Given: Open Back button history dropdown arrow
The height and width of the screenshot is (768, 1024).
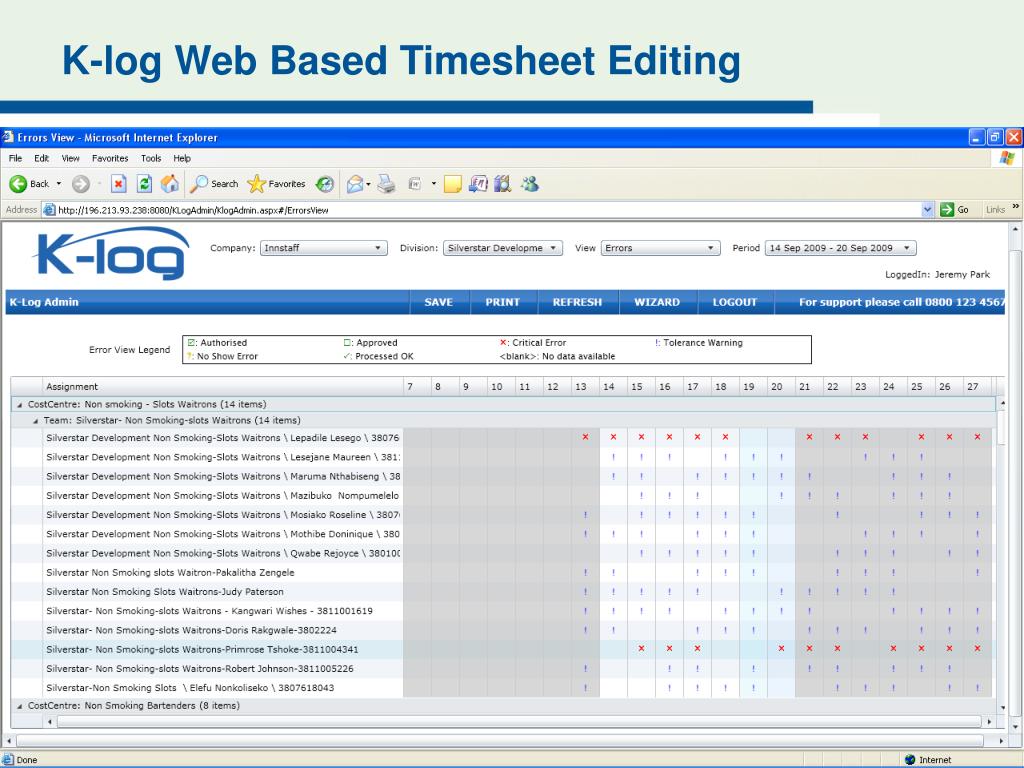Looking at the screenshot, I should pos(59,184).
